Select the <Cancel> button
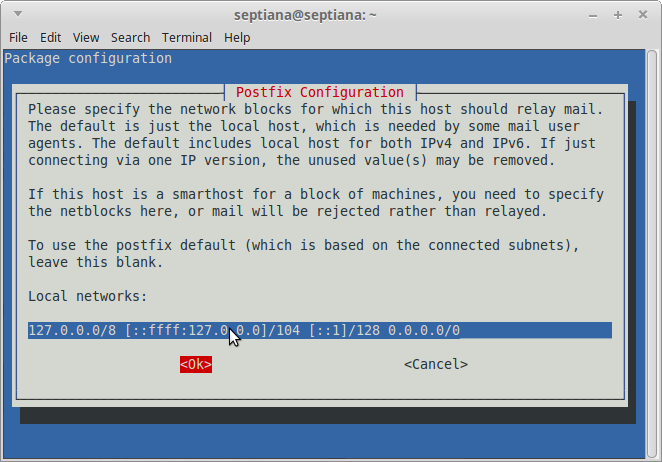 click(436, 364)
